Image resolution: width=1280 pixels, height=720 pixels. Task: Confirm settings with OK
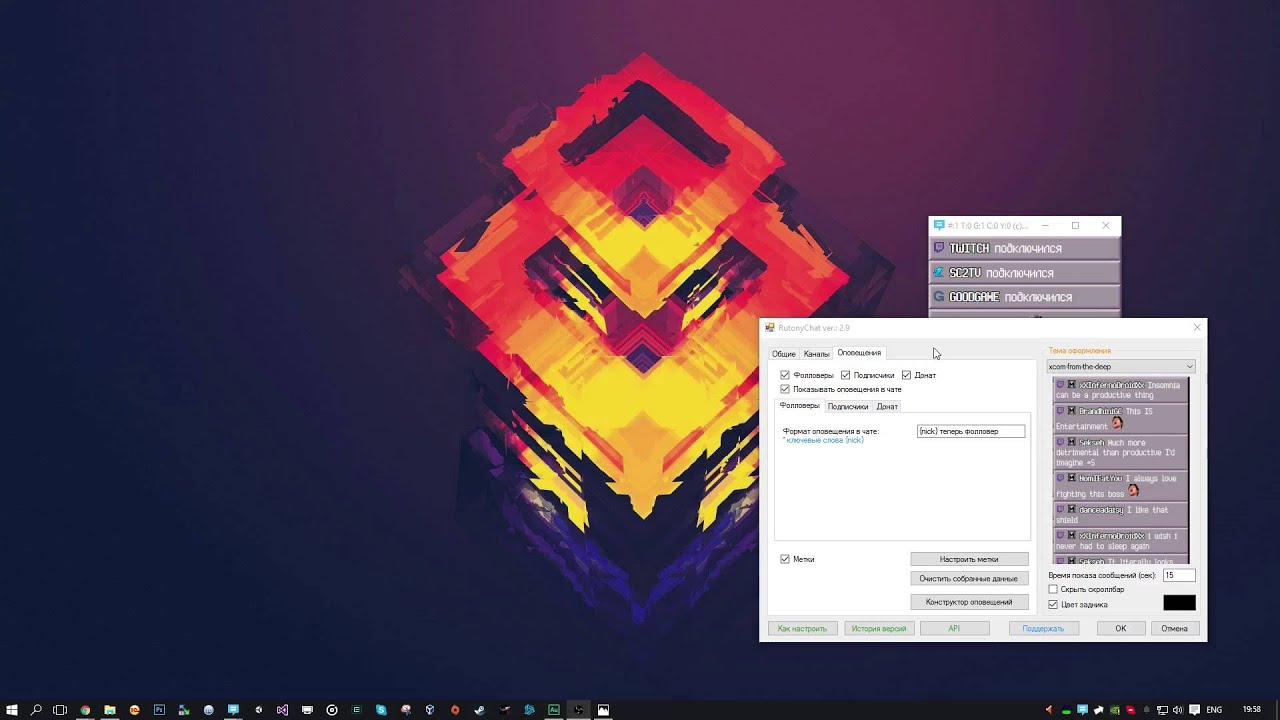tap(1120, 629)
